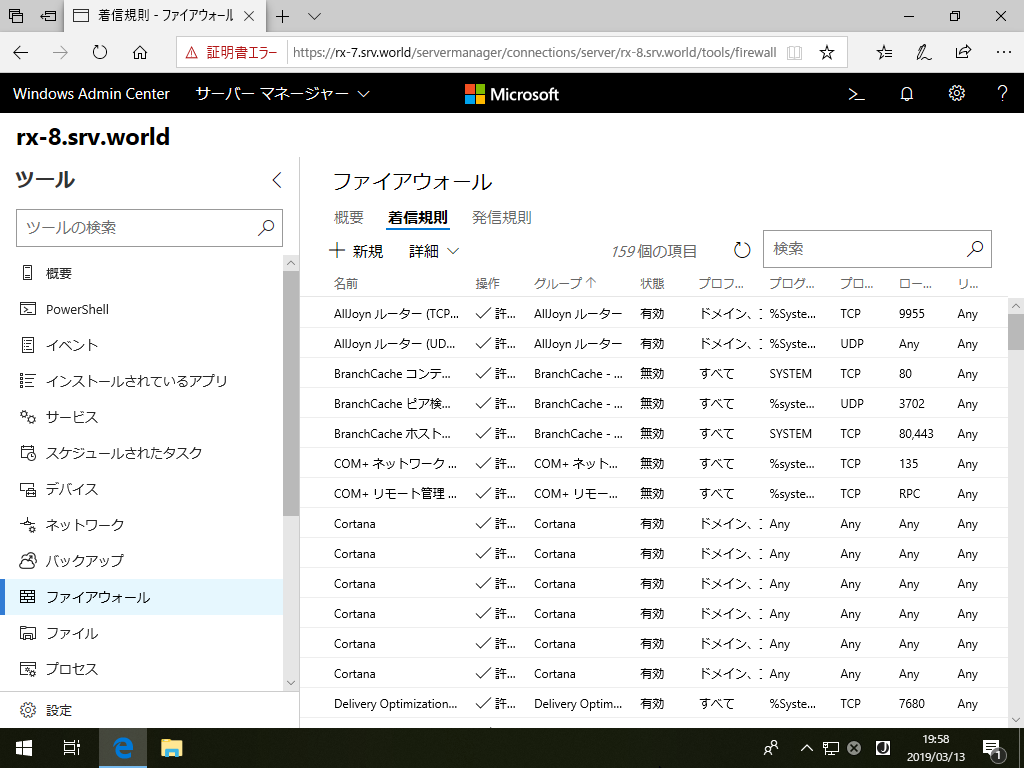Switch to the 発信規則 tab

click(x=502, y=217)
